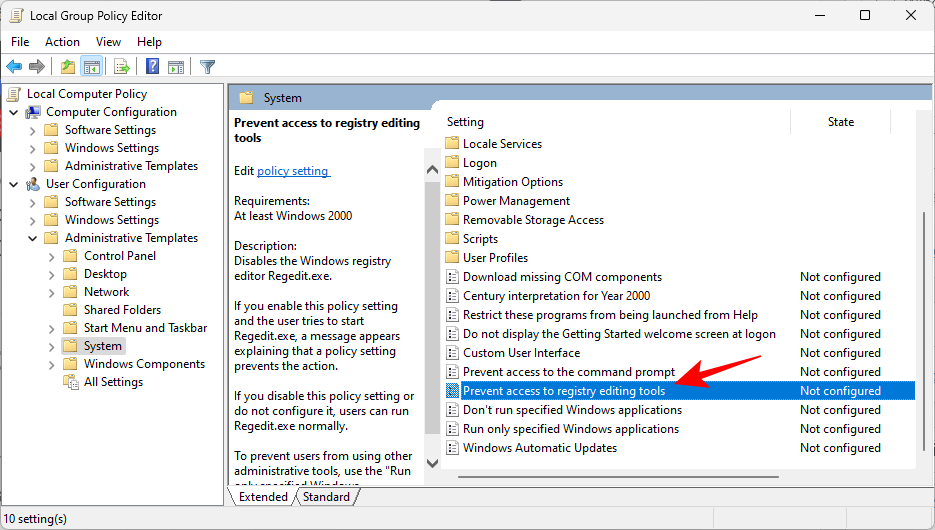Screen dimensions: 935x530
Task: Click the Export List toolbar icon
Action: pos(122,67)
